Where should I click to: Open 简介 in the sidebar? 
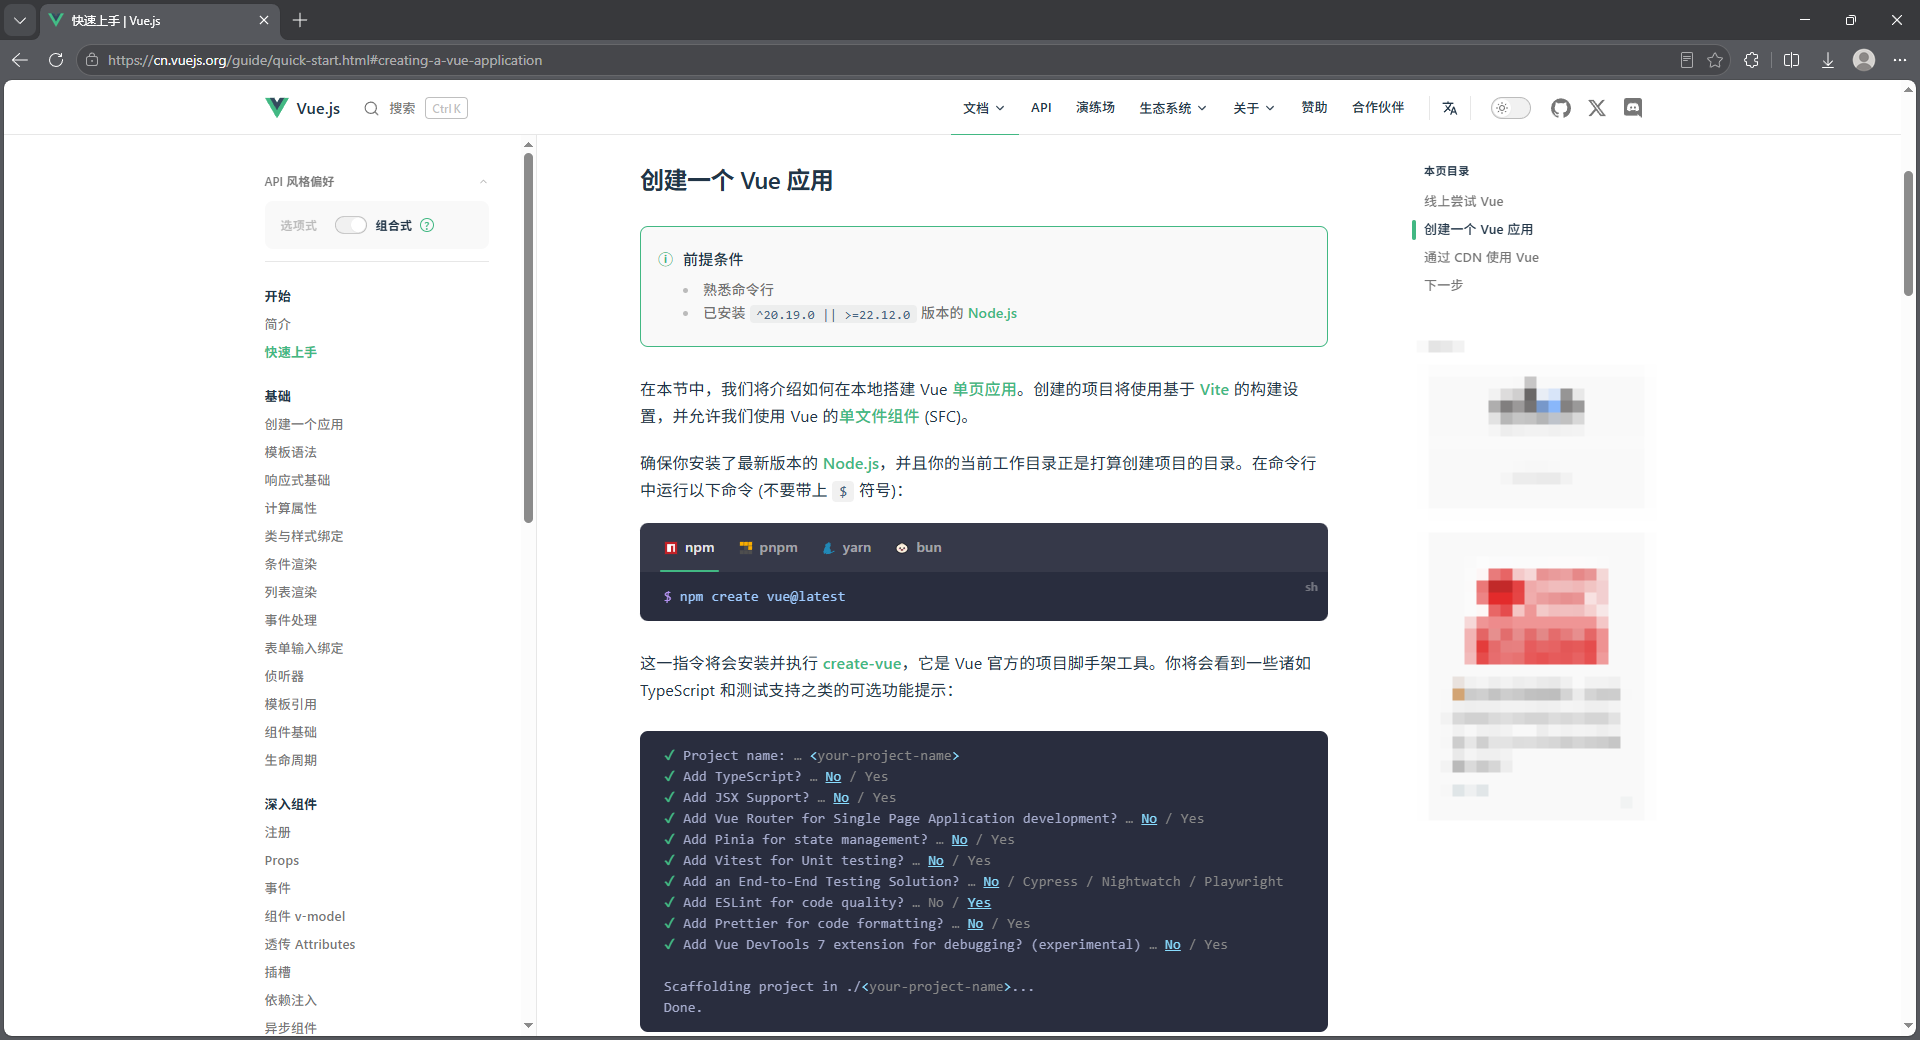pos(278,324)
